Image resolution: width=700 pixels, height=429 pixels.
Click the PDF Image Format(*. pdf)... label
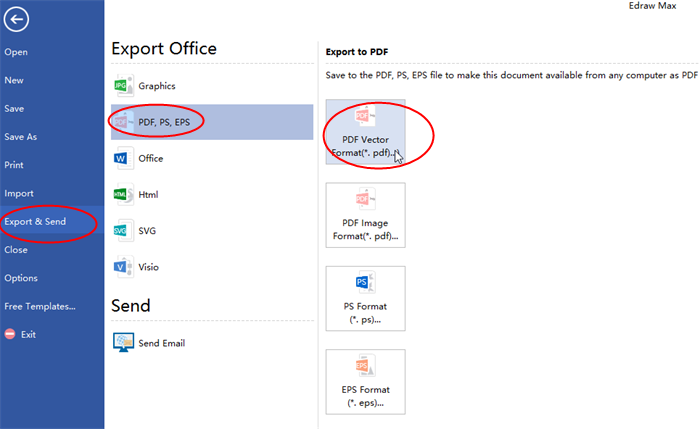point(365,229)
